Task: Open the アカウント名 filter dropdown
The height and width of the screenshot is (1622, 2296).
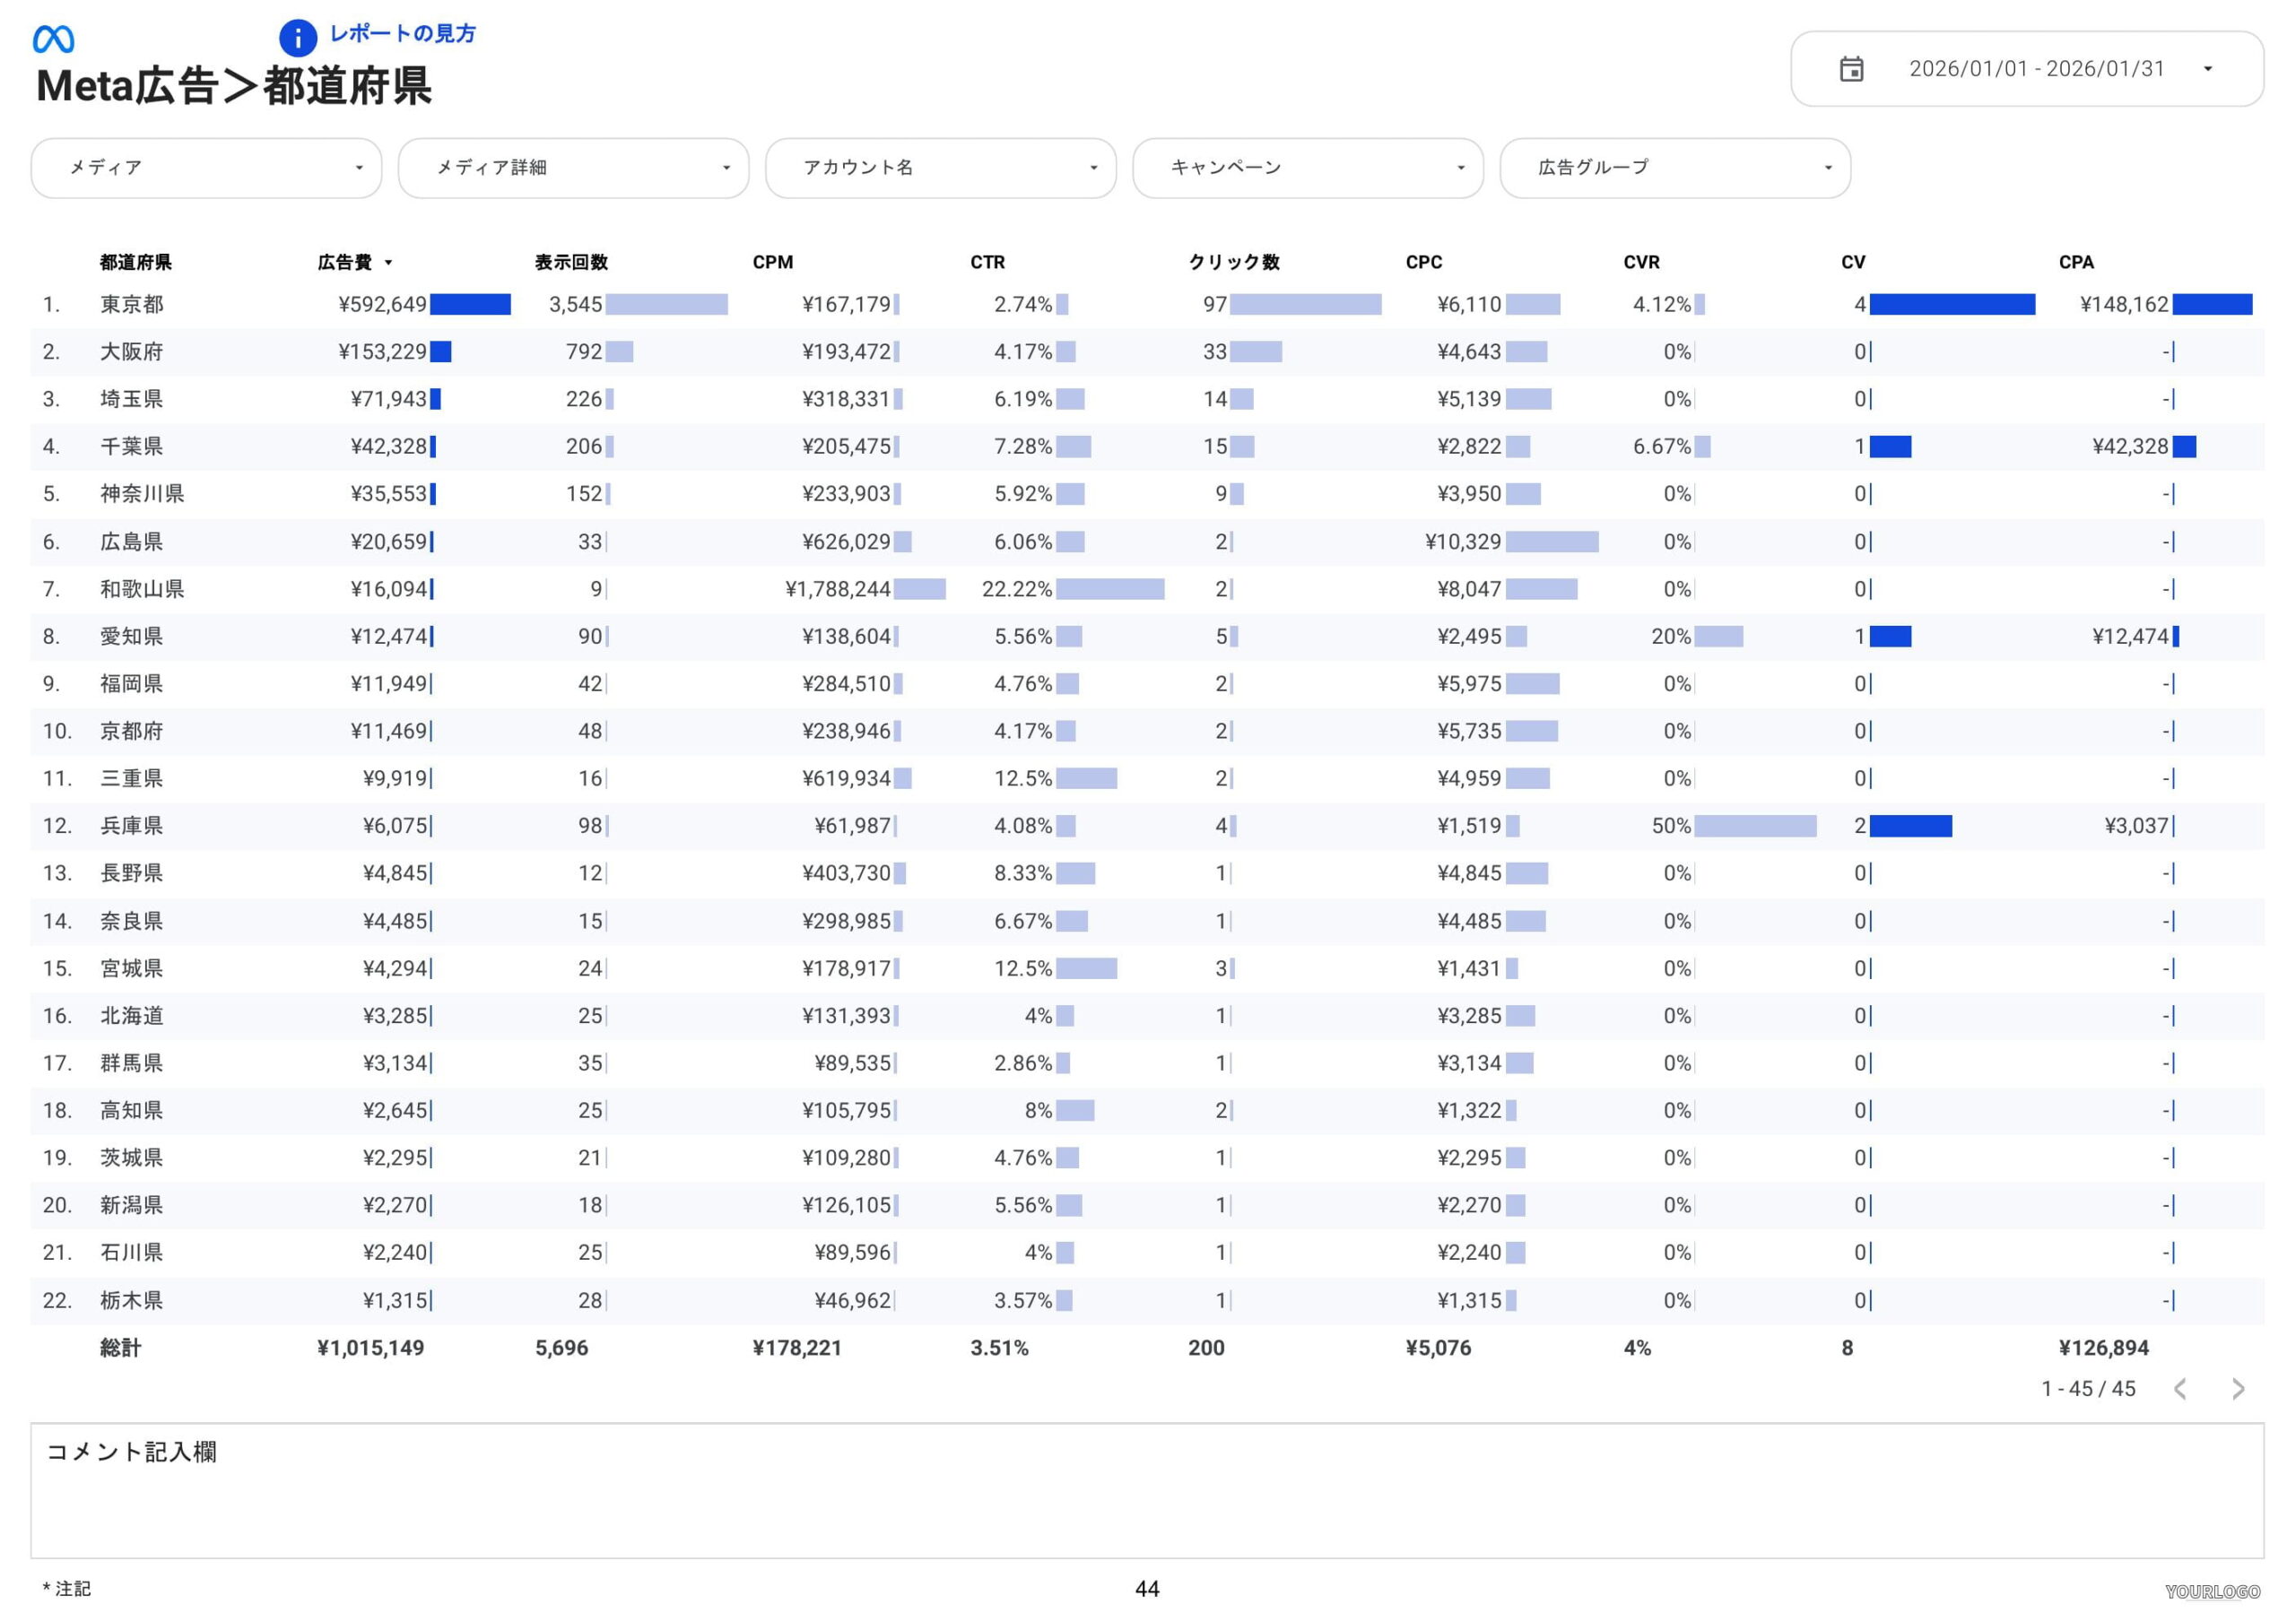Action: point(940,168)
